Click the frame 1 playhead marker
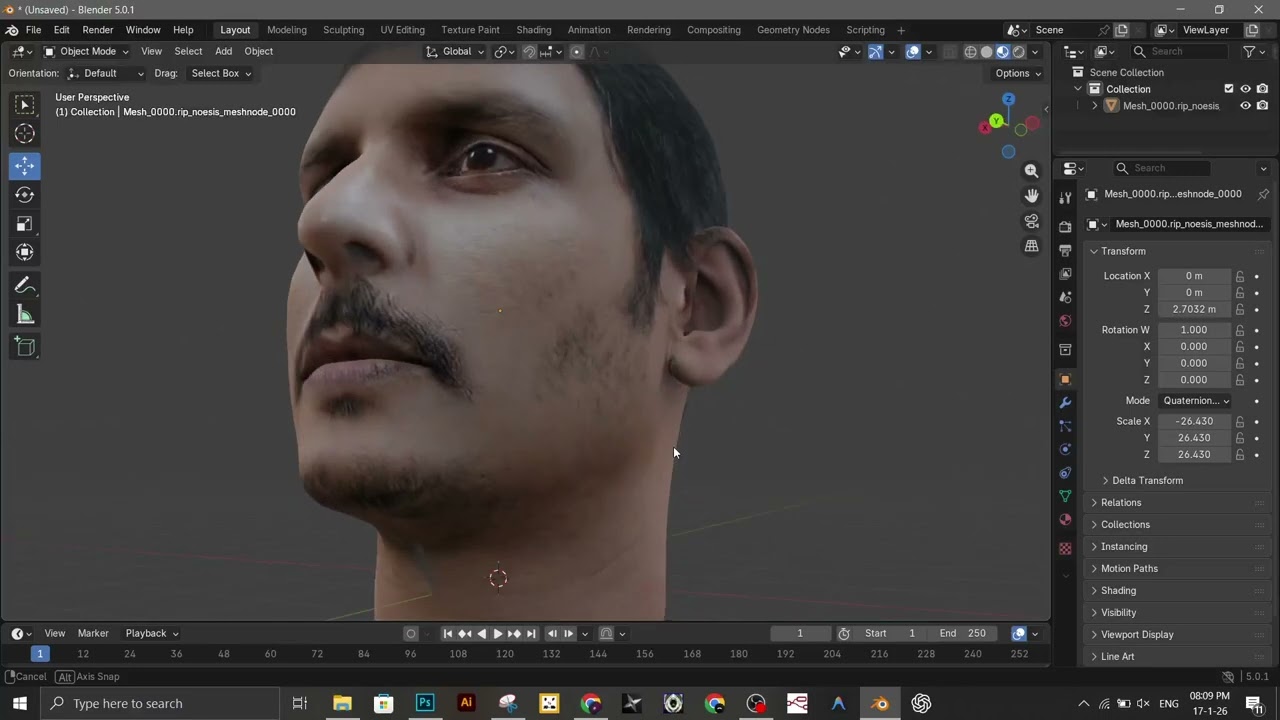This screenshot has height=720, width=1280. point(40,654)
